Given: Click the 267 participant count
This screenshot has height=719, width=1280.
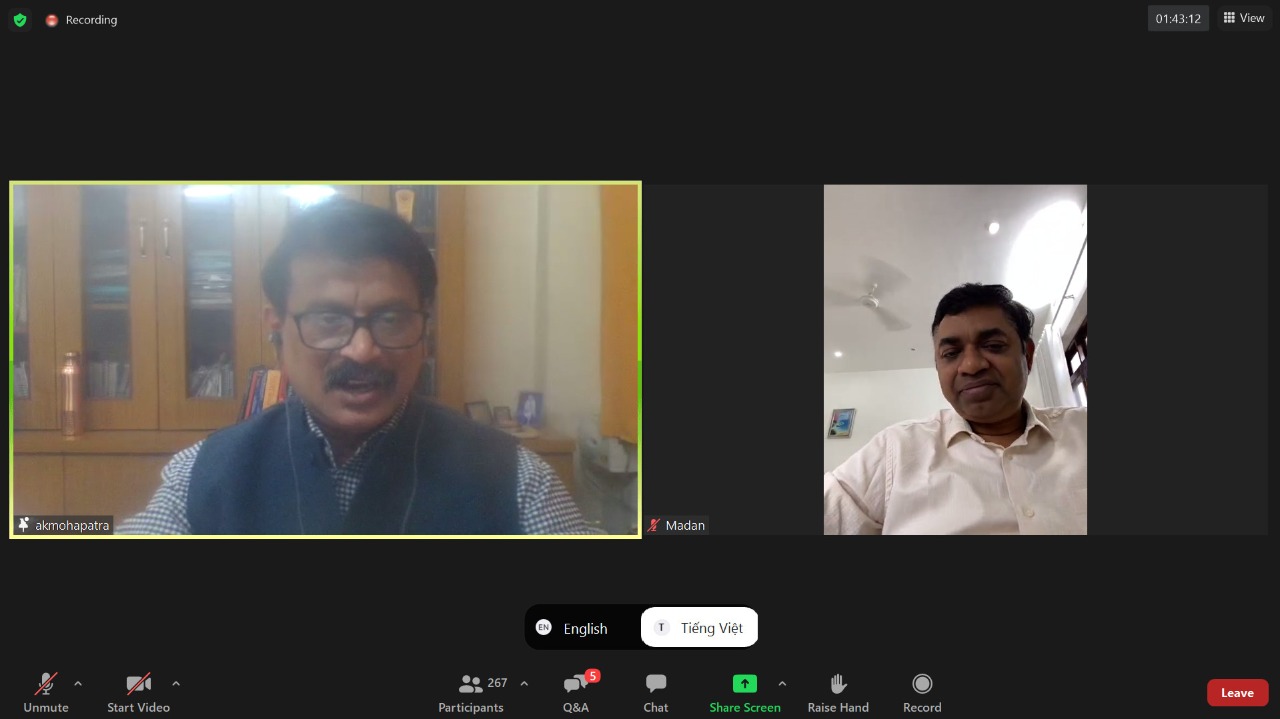Looking at the screenshot, I should 497,683.
